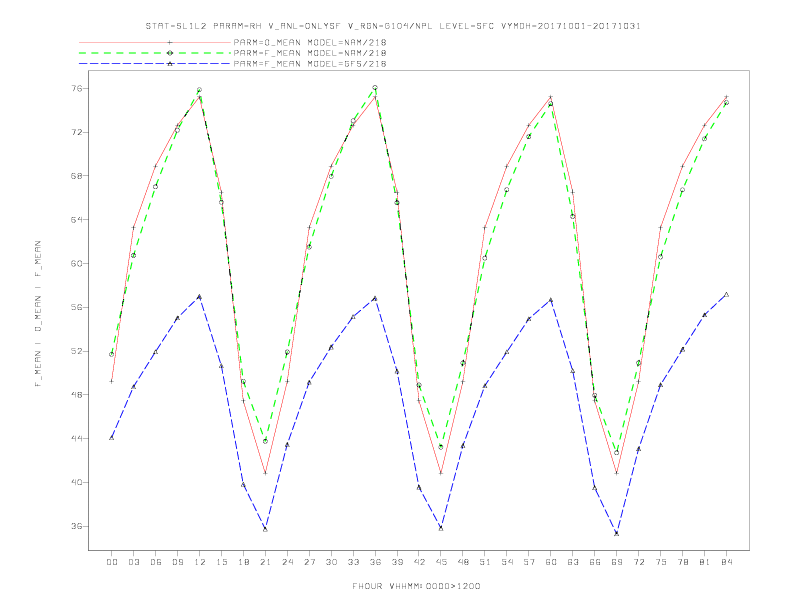Click green NAM circle data point at hour 21

(x=265, y=441)
